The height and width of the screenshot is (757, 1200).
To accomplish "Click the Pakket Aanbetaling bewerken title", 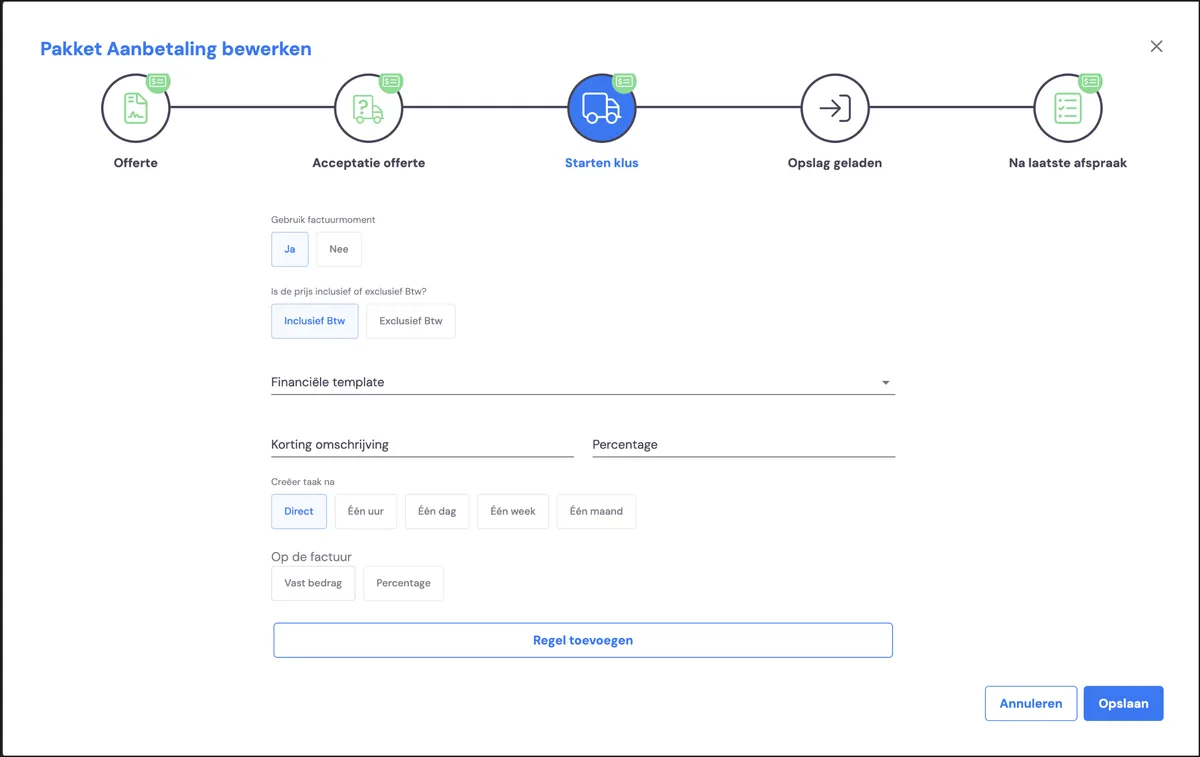I will click(176, 48).
